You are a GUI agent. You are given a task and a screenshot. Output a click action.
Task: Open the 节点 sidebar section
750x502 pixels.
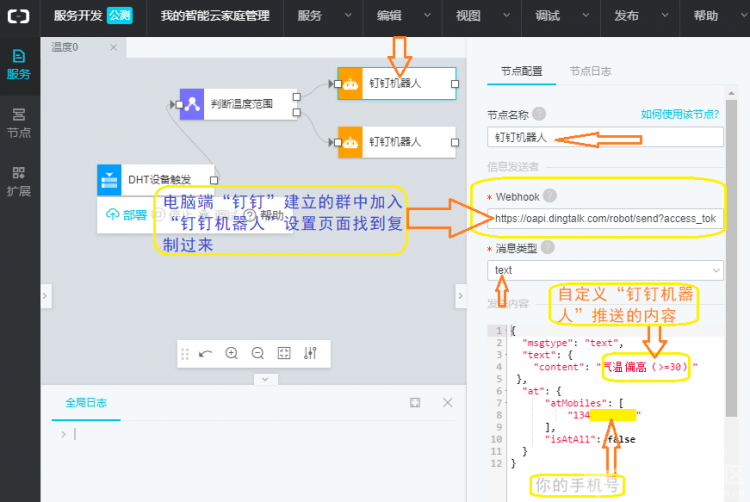[x=19, y=123]
